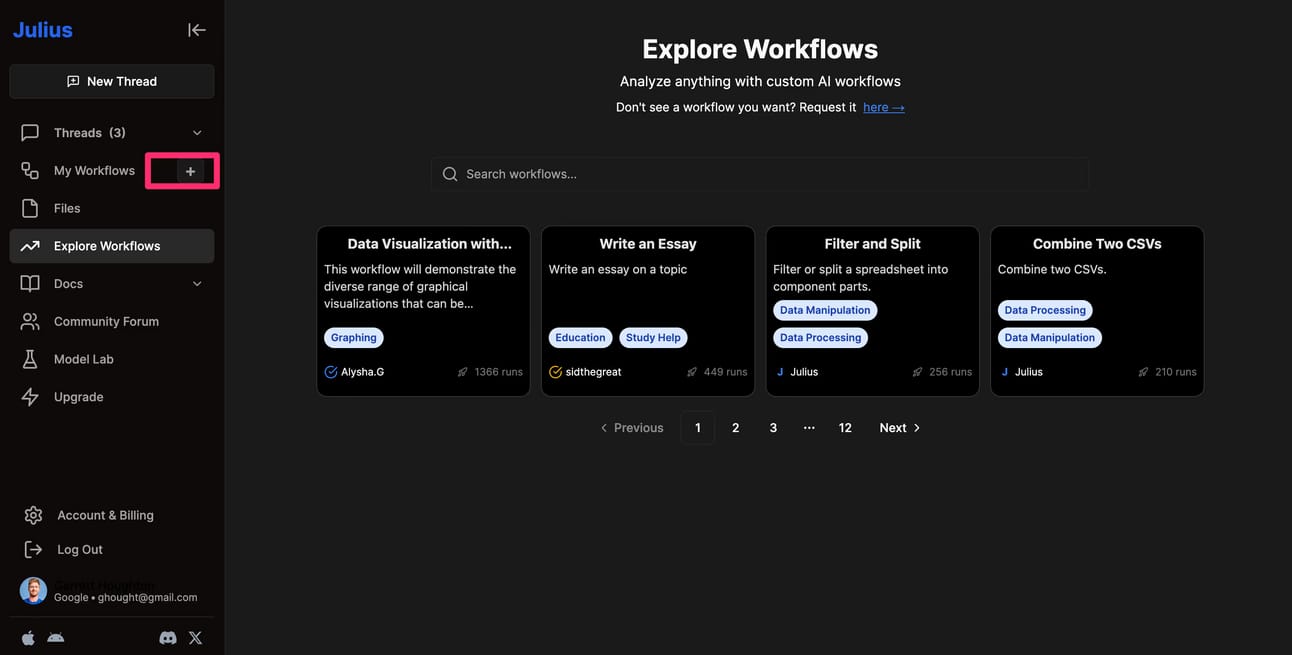Click the rocket icon by 1366 runs
The image size is (1292, 655).
coord(462,372)
